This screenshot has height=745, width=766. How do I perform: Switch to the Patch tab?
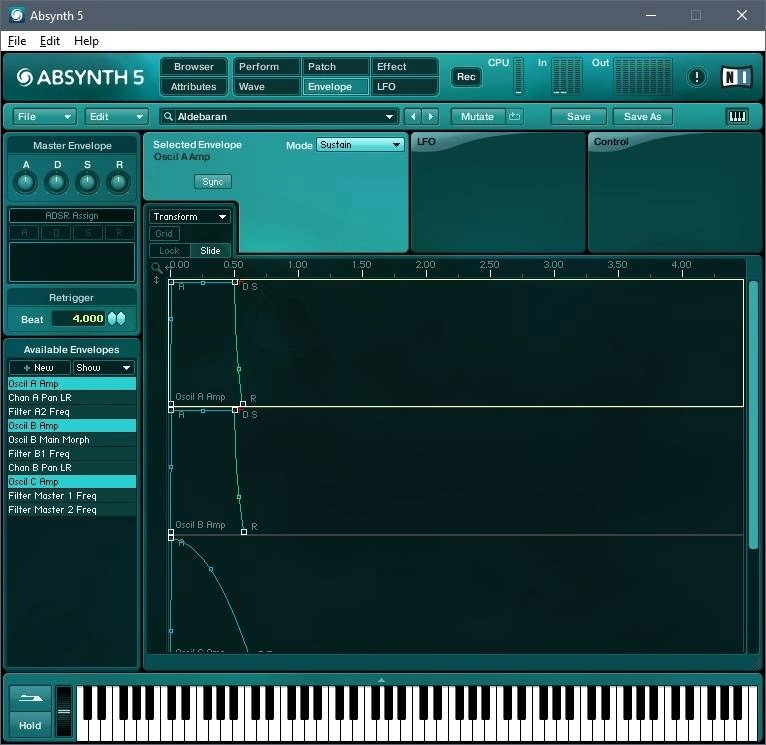pos(336,66)
